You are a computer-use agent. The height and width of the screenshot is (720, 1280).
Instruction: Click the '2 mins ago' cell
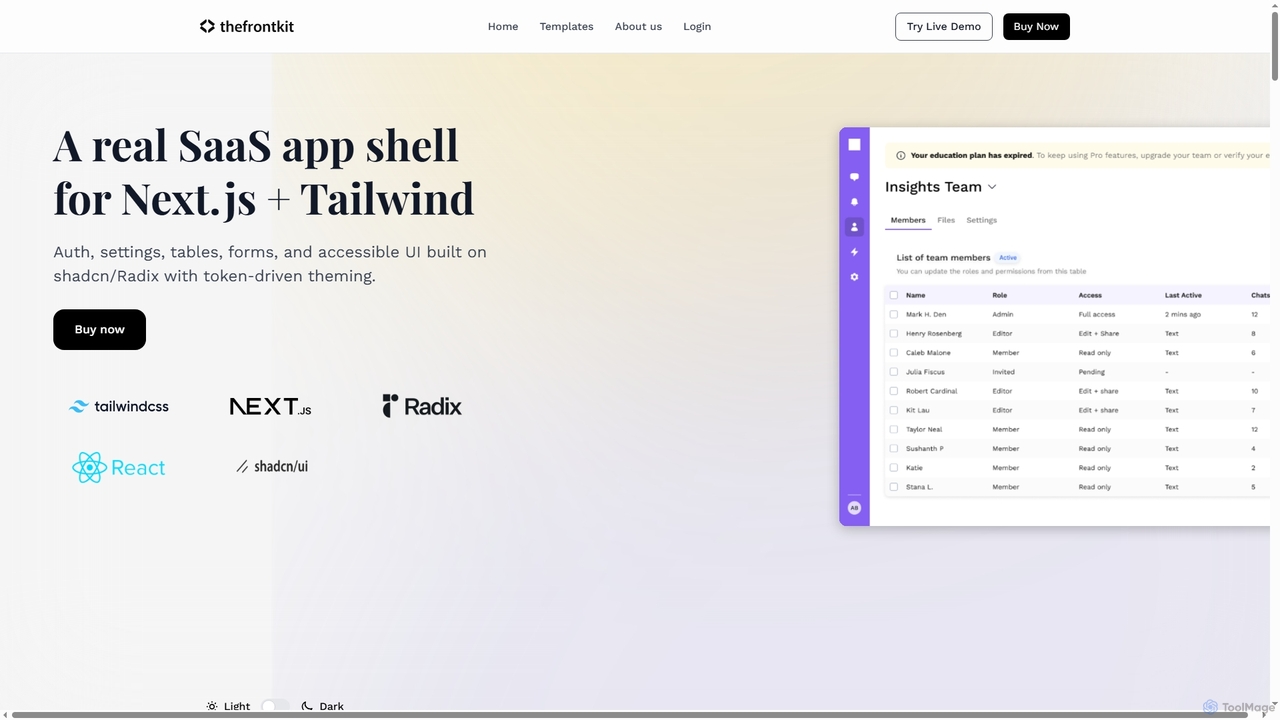click(x=1183, y=314)
